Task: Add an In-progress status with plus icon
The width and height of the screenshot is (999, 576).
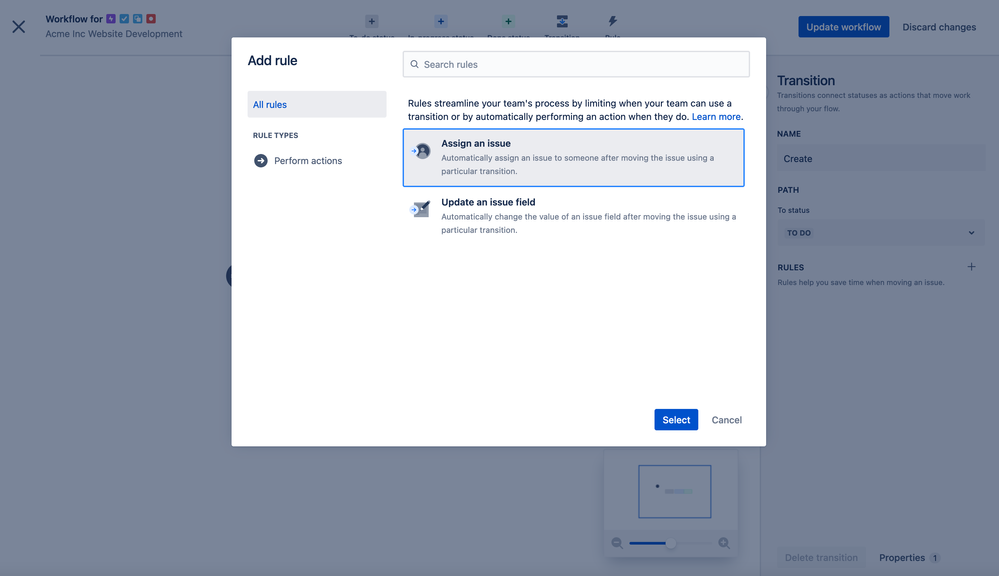Action: click(440, 22)
